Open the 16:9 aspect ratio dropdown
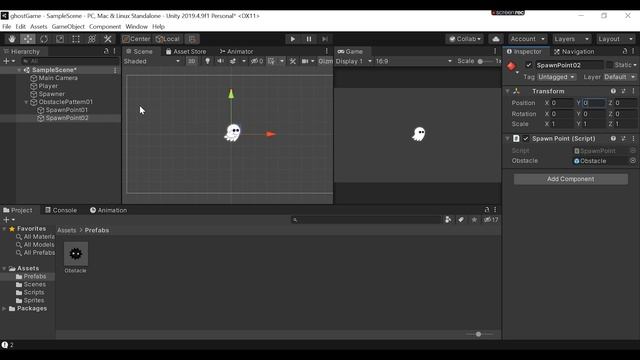This screenshot has height=360, width=640. (x=414, y=61)
